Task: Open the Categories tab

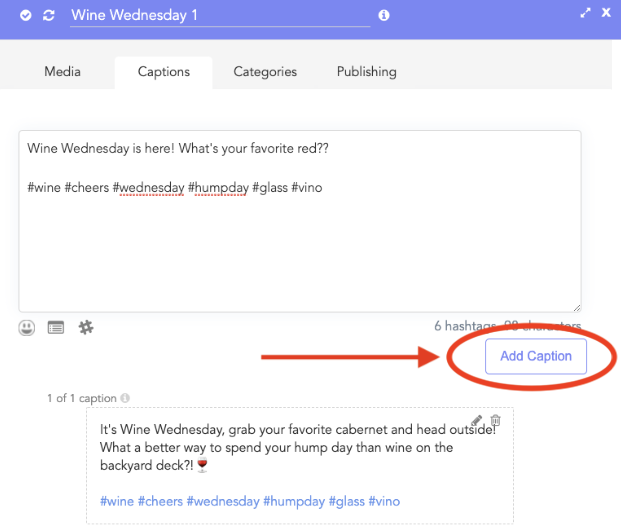Action: pos(265,72)
